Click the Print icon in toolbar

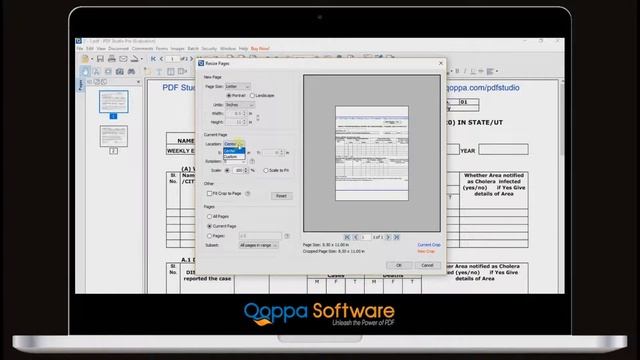(x=111, y=59)
